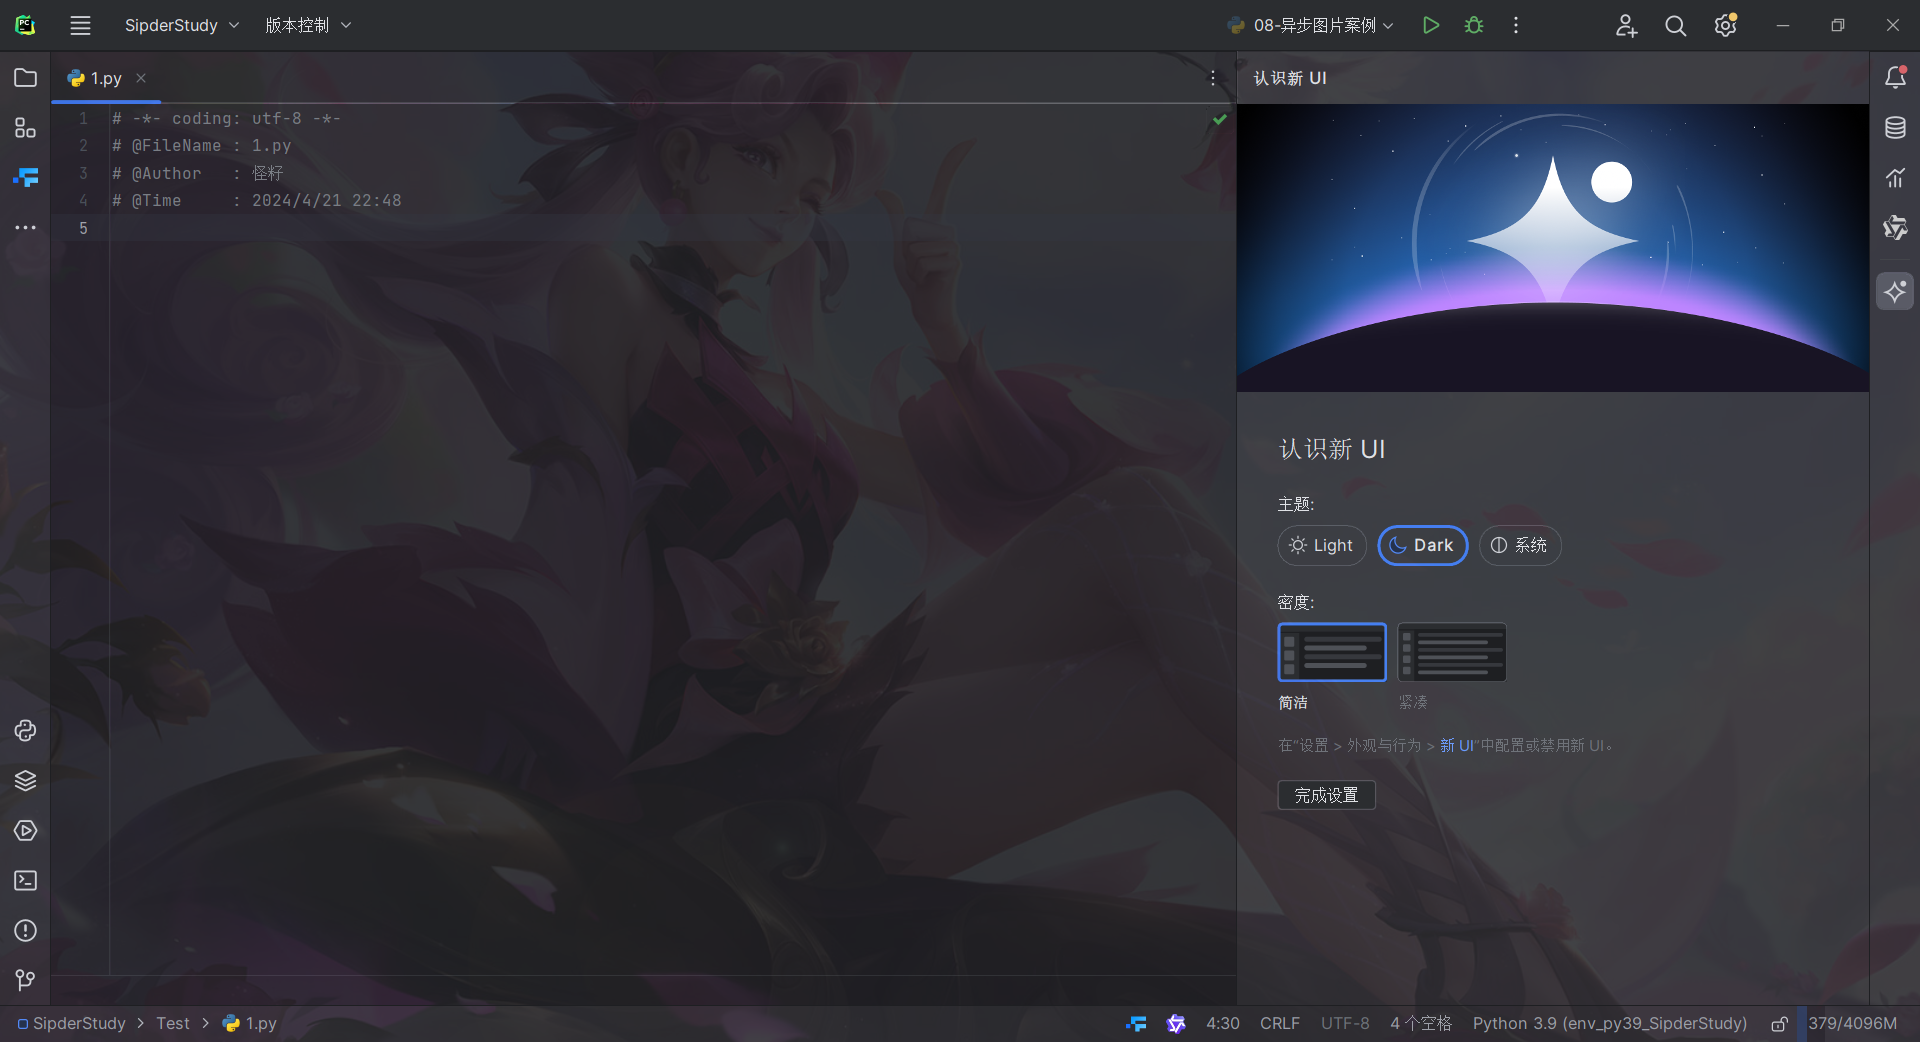Viewport: 1920px width, 1042px height.
Task: Debug the current run configuration
Action: [x=1474, y=25]
